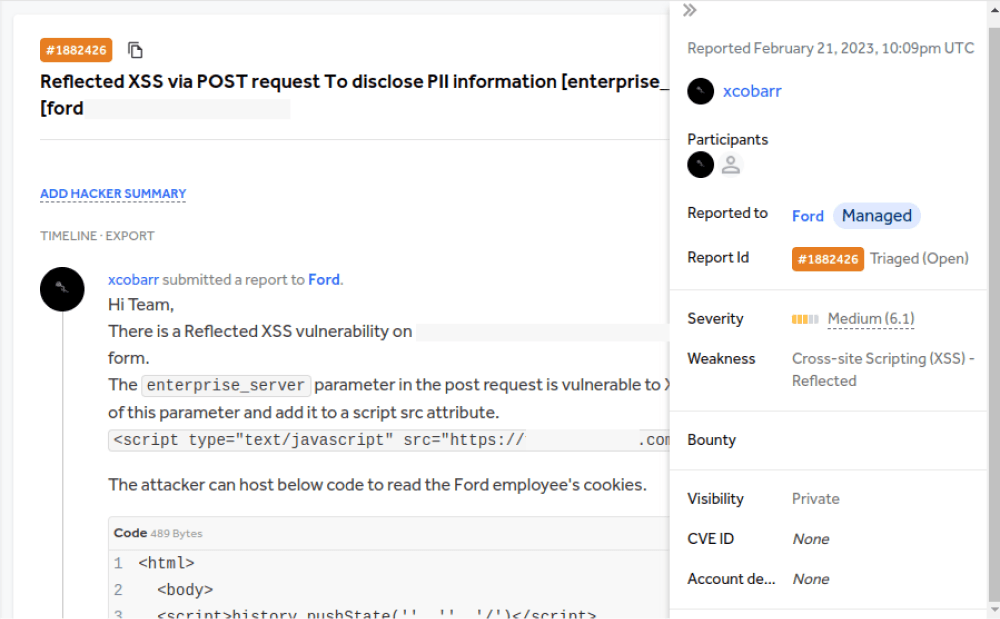This screenshot has width=1000, height=619.
Task: Open xcobarr's avatar in the sidebar header
Action: click(x=700, y=91)
